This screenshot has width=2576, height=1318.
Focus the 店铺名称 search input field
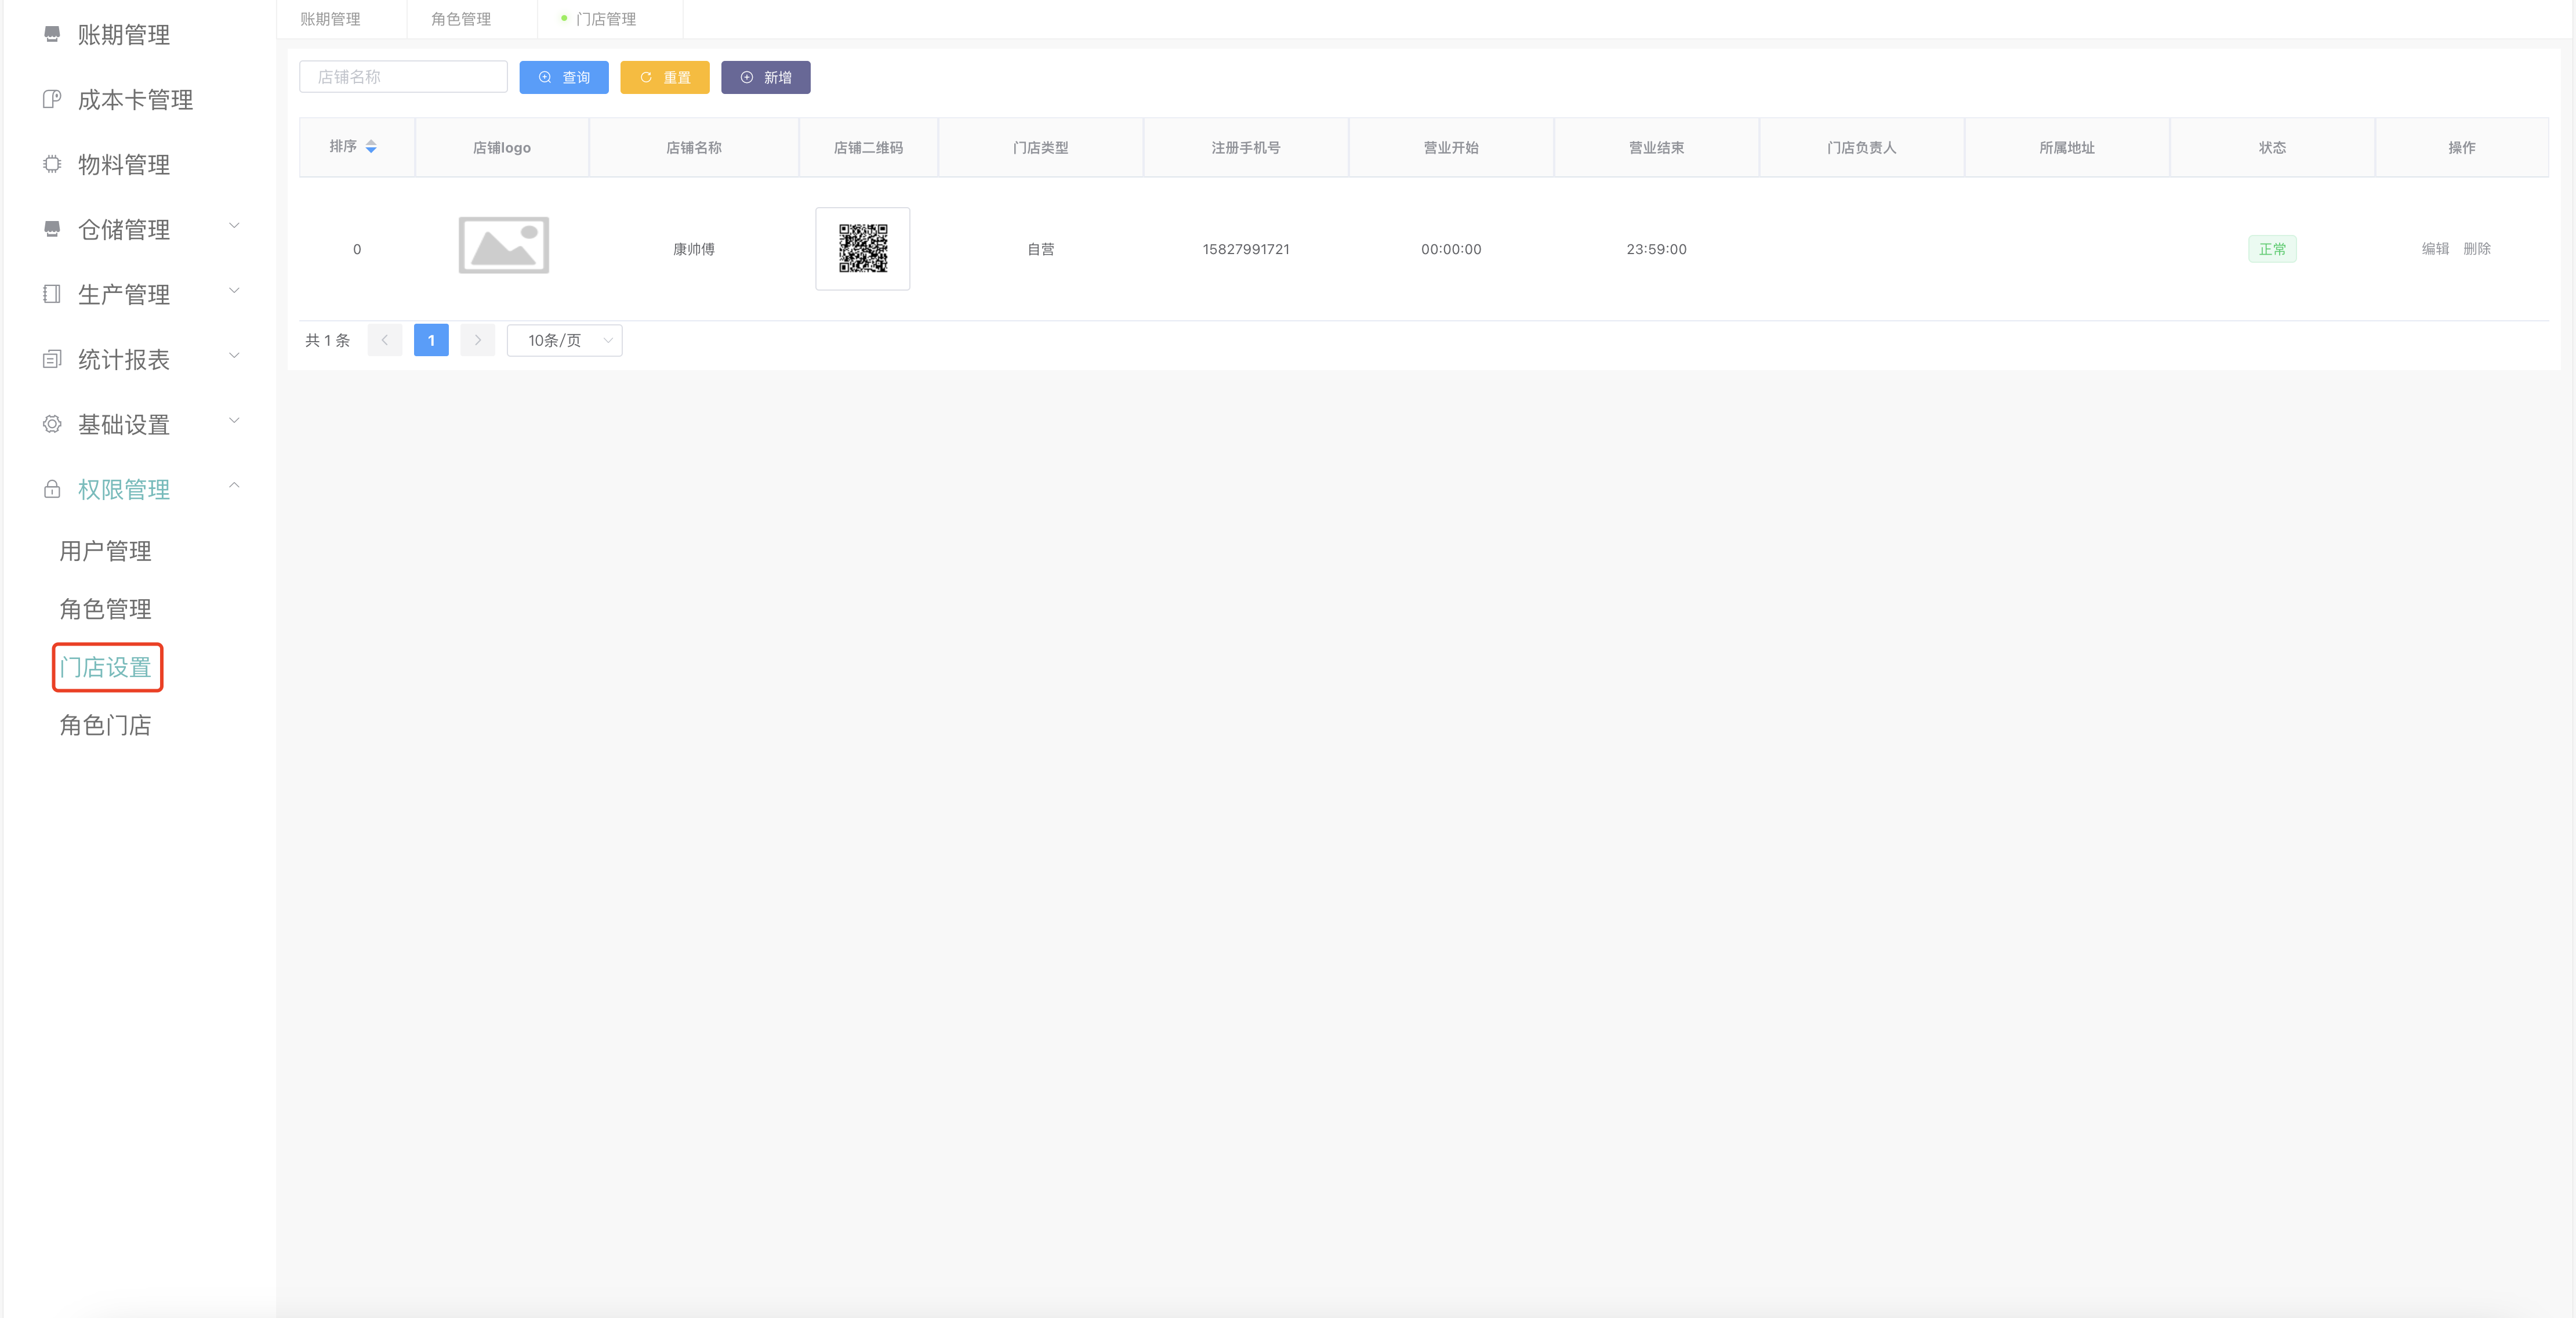click(x=403, y=77)
